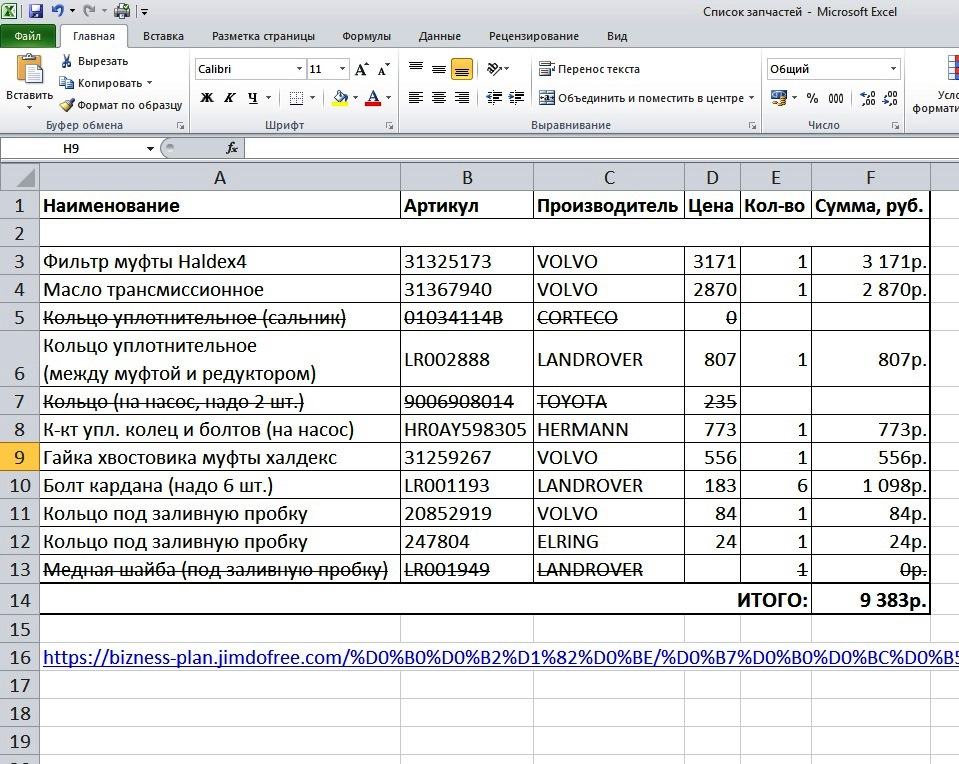Open the Шрифт dialog launcher
The image size is (959, 764).
point(390,125)
